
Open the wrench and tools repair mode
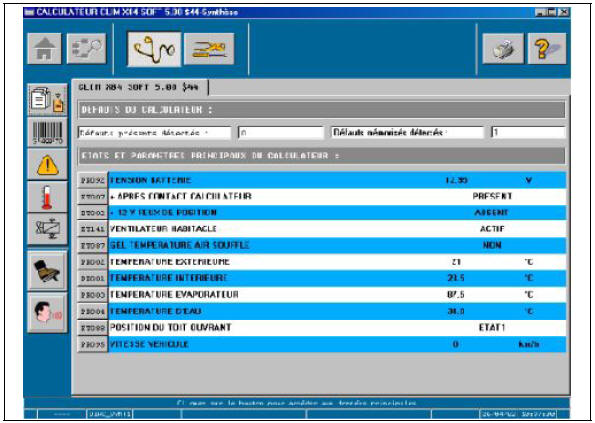pyautogui.click(x=209, y=49)
